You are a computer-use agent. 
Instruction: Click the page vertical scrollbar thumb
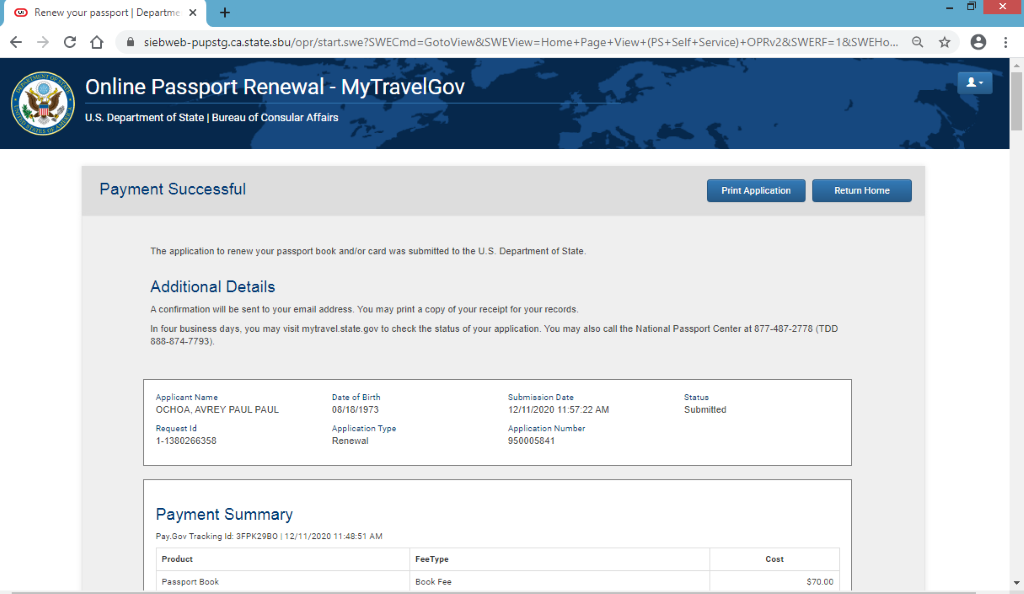[1017, 101]
